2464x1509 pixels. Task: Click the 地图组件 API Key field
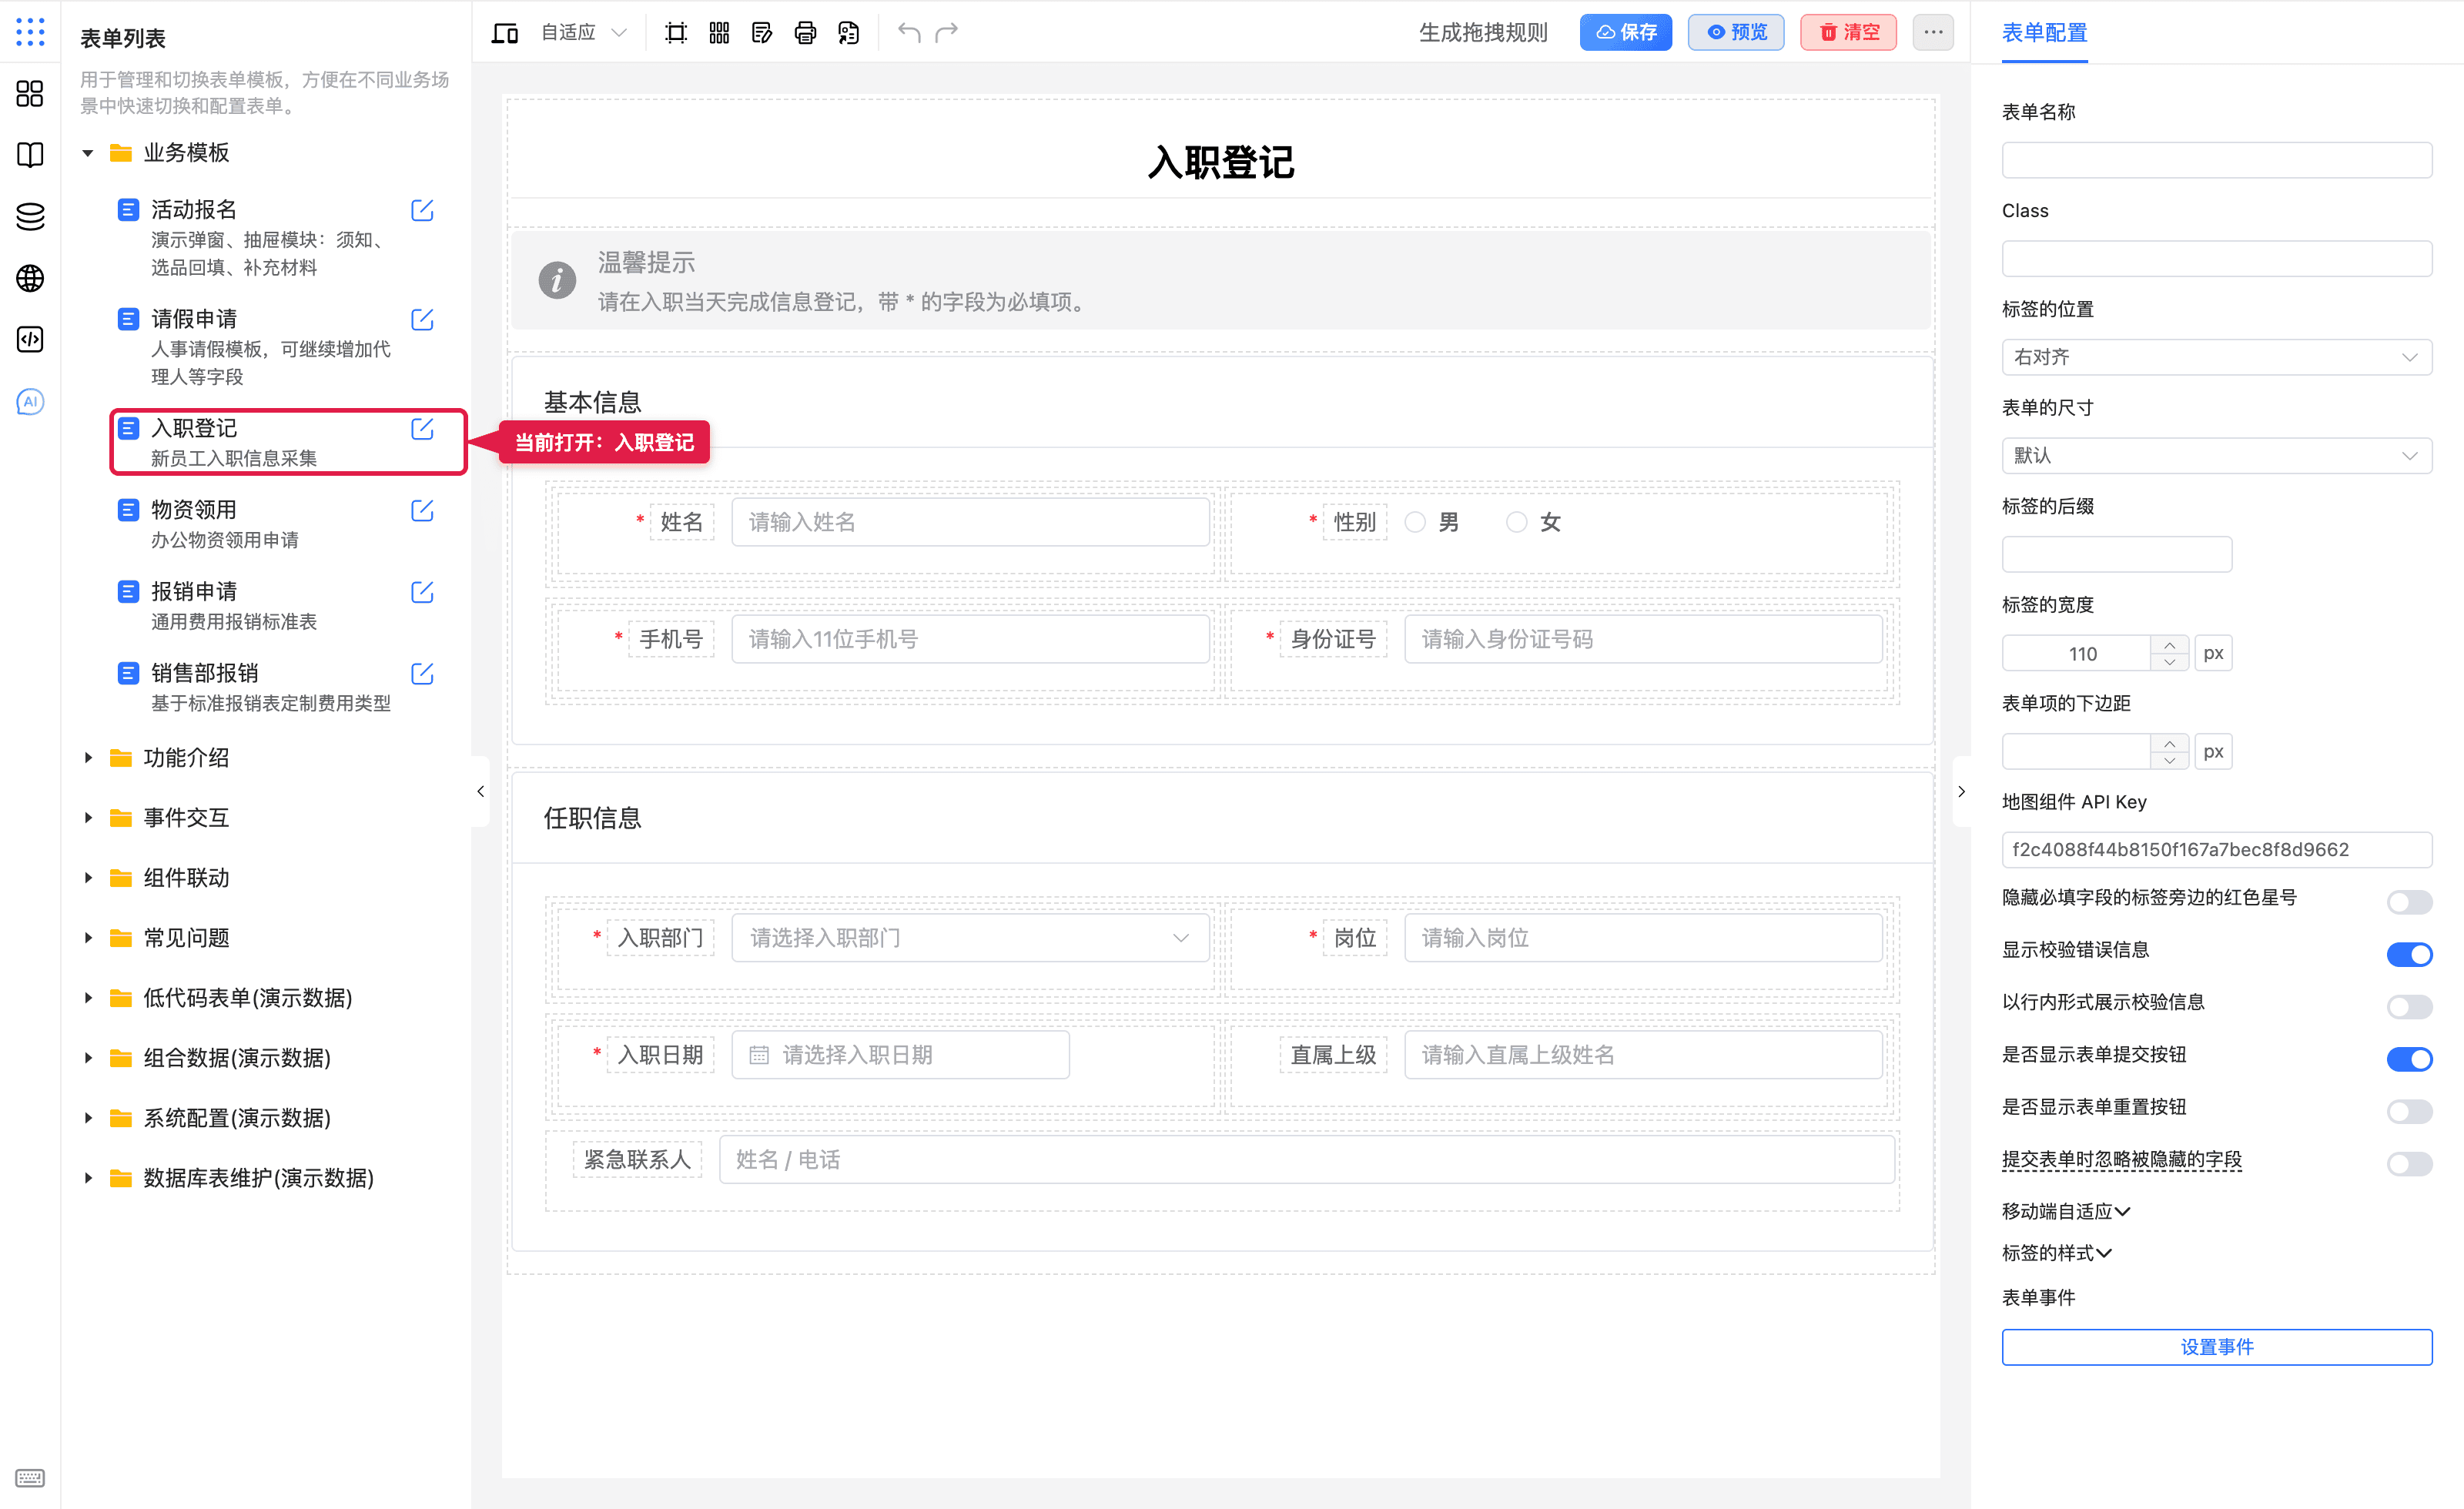tap(2216, 849)
